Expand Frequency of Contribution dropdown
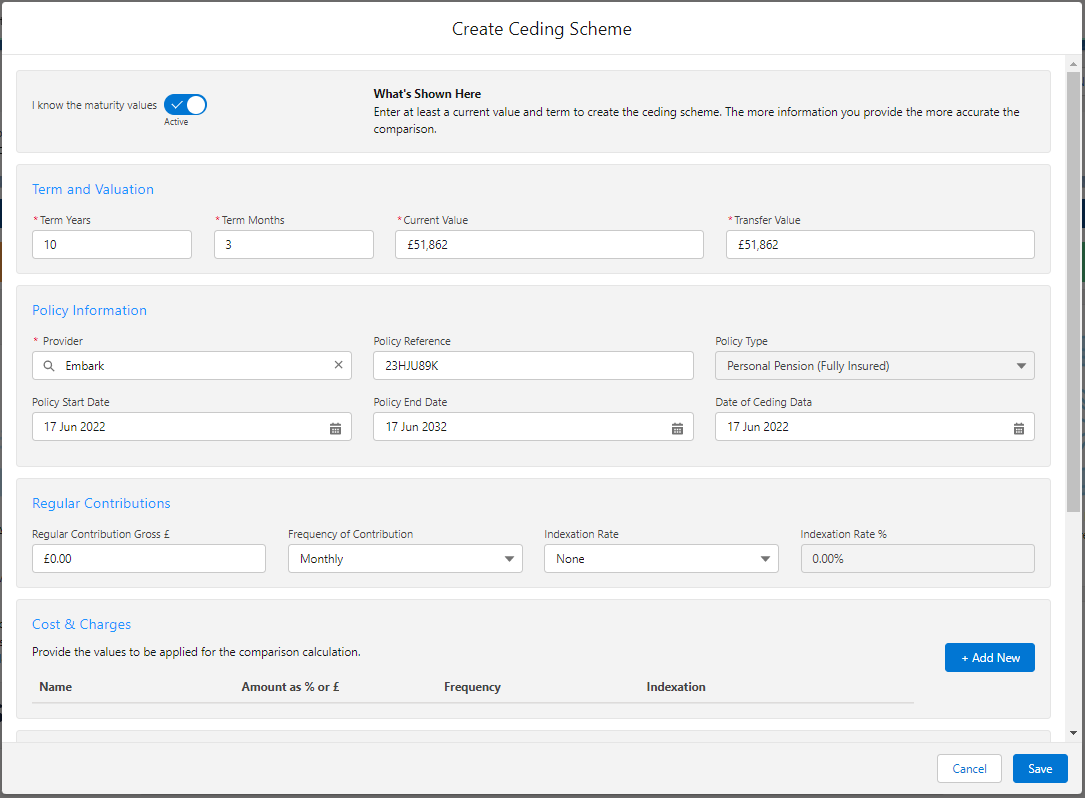The image size is (1085, 798). point(404,559)
